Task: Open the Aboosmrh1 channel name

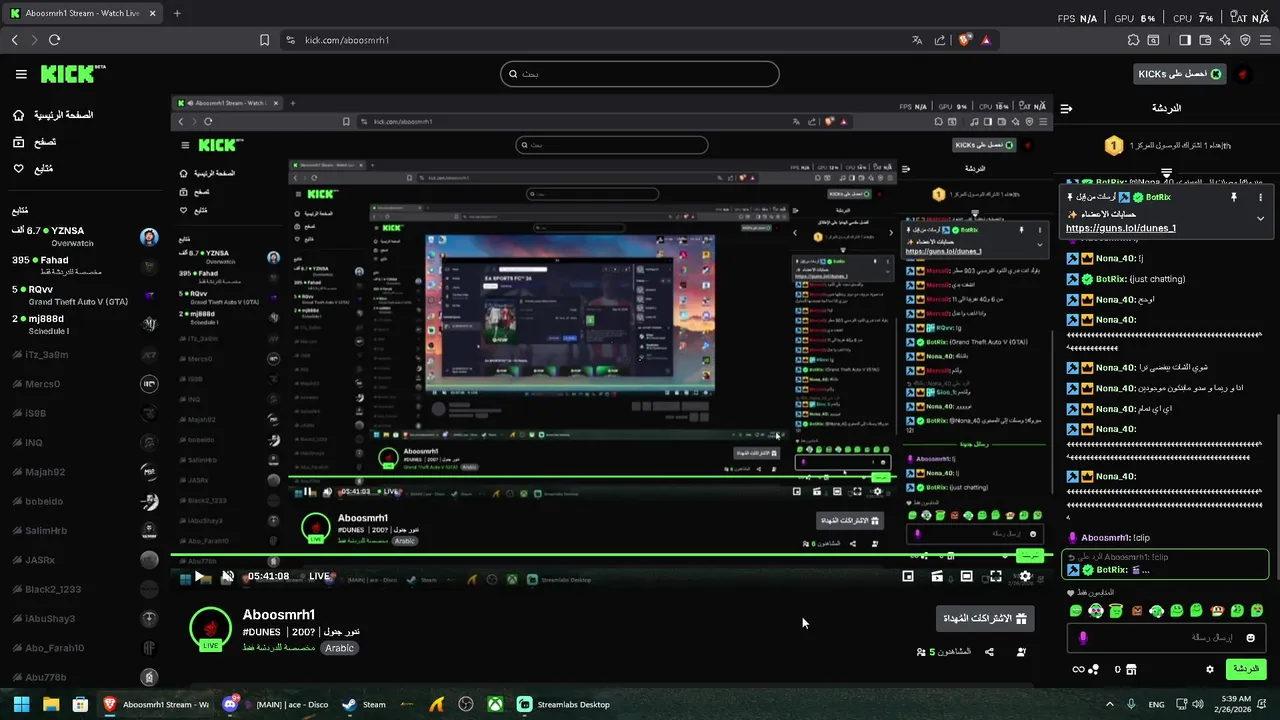Action: tap(279, 615)
